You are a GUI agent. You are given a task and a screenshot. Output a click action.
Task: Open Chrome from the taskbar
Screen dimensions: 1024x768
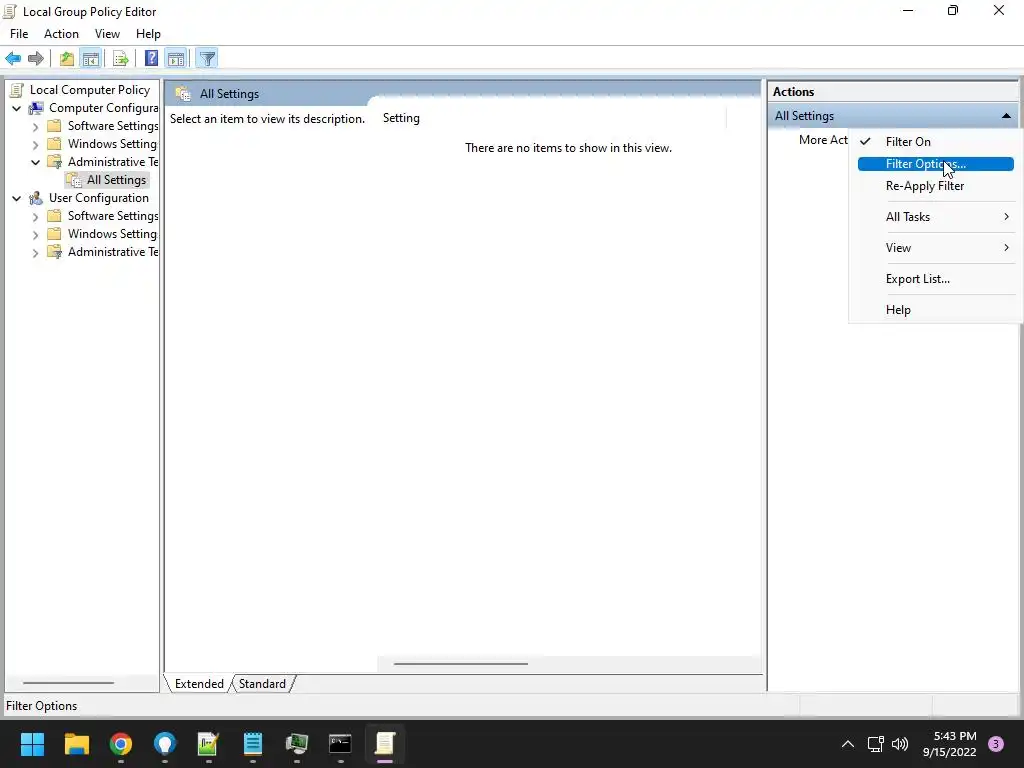[x=121, y=744]
